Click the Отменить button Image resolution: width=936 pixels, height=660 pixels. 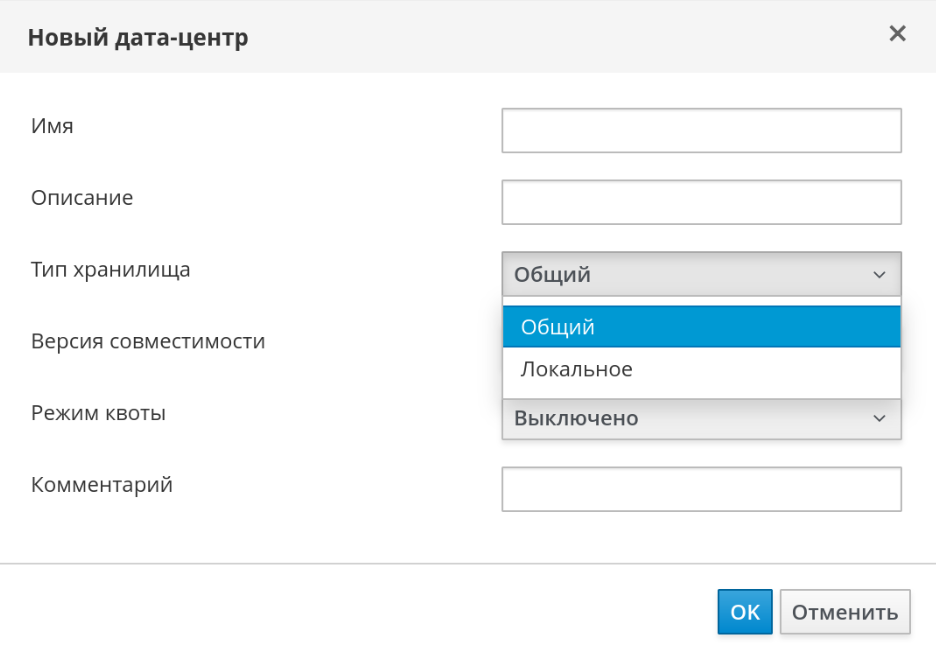(x=845, y=612)
